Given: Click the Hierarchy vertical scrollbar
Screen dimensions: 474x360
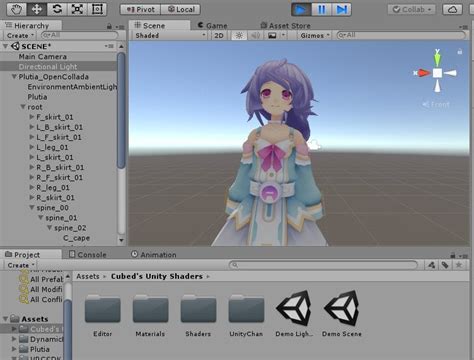Looking at the screenshot, I should click(121, 110).
